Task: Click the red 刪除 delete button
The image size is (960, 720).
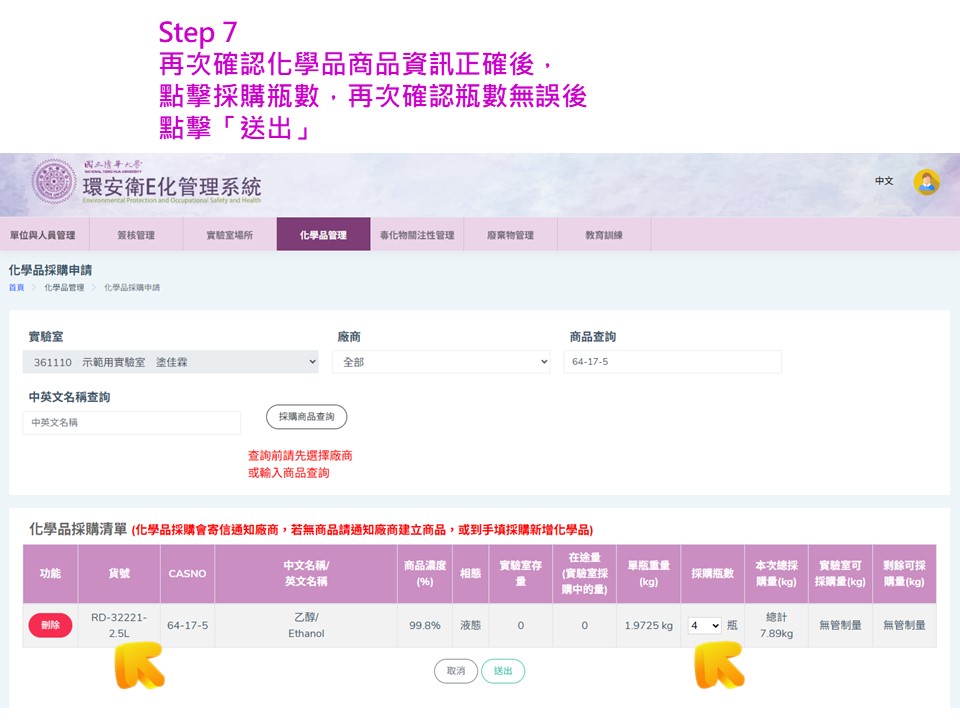Action: pyautogui.click(x=50, y=625)
